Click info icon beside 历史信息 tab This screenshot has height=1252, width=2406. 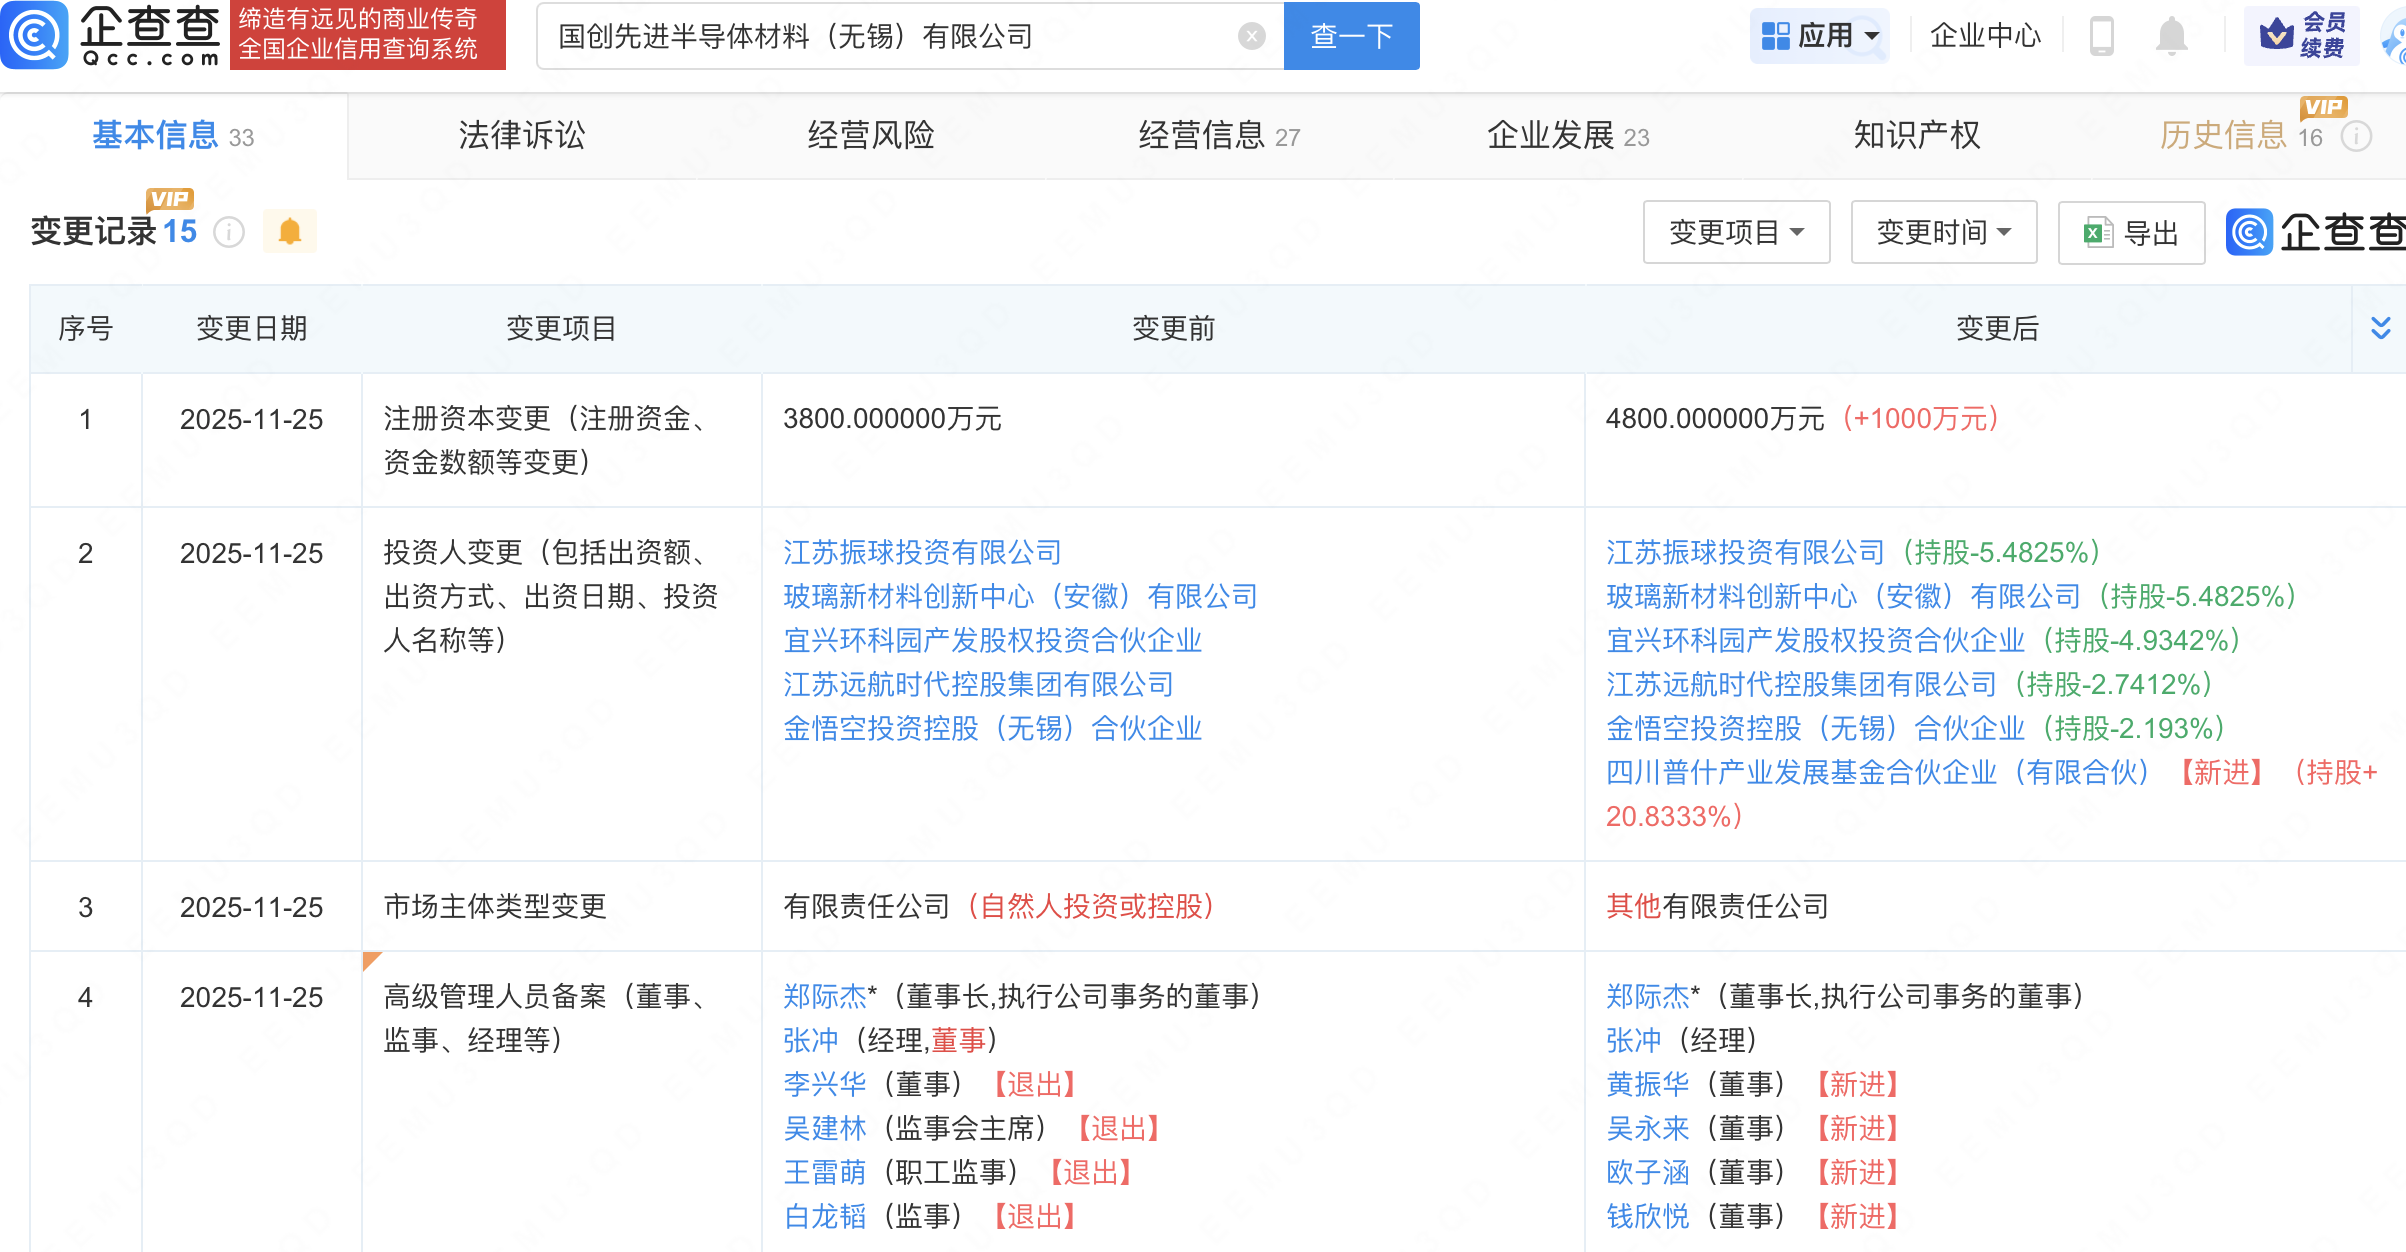[x=2357, y=137]
